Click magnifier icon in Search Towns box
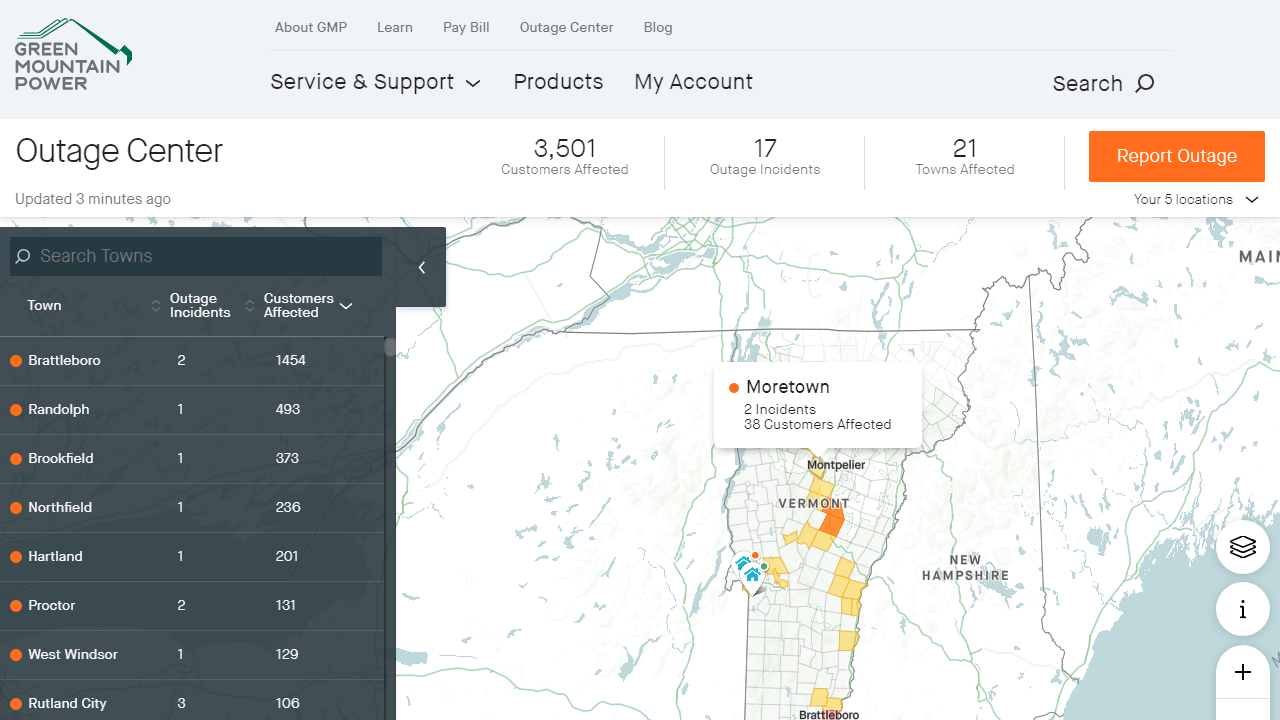Screen dimensions: 1280x720 tap(24, 256)
